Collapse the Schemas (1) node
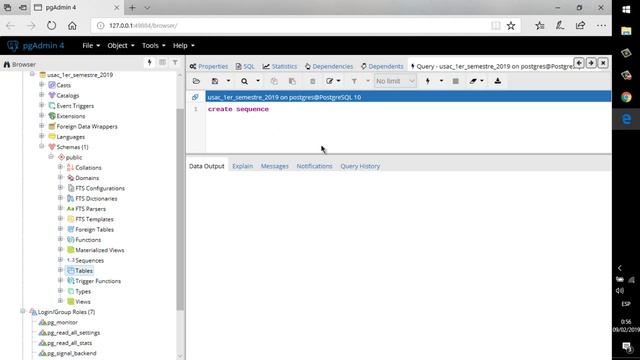This screenshot has width=640, height=360. point(41,146)
